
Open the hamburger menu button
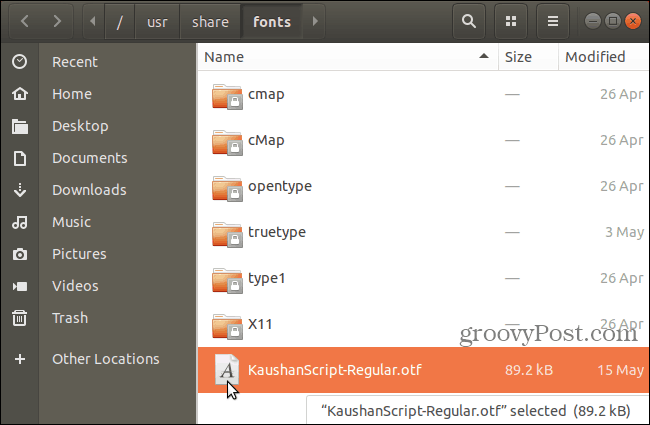[x=553, y=21]
